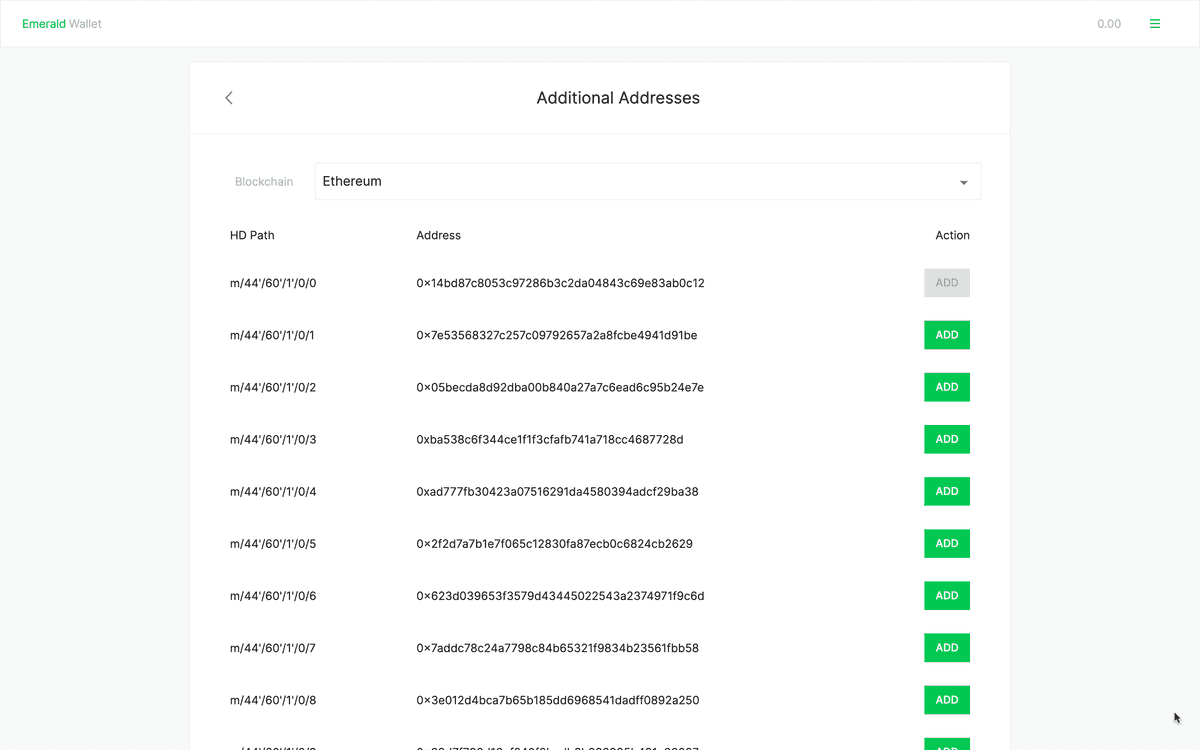Open the hamburger menu icon
Viewport: 1200px width, 750px height.
click(x=1155, y=23)
